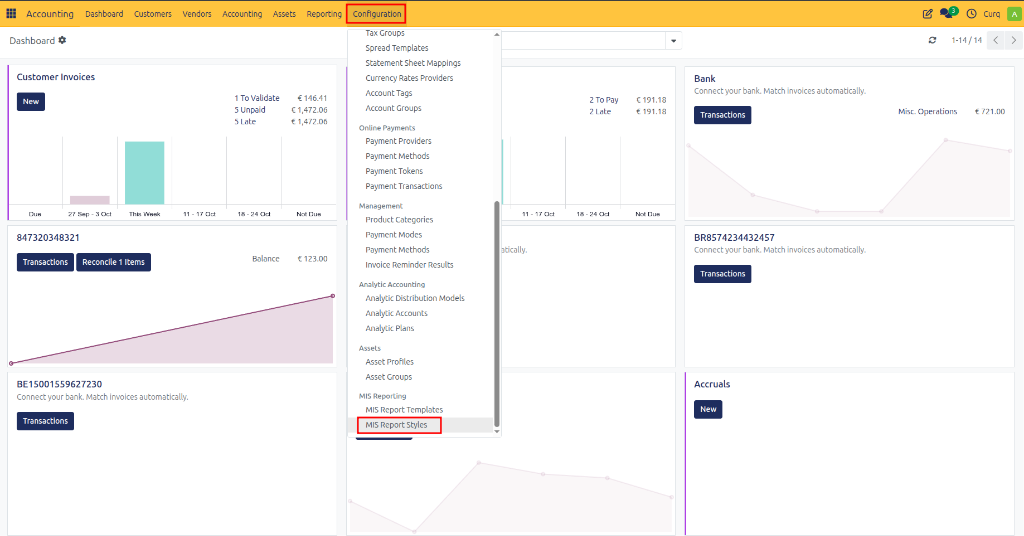Click 5 Late link
Screen dimensions: 1024x536
tap(245, 121)
